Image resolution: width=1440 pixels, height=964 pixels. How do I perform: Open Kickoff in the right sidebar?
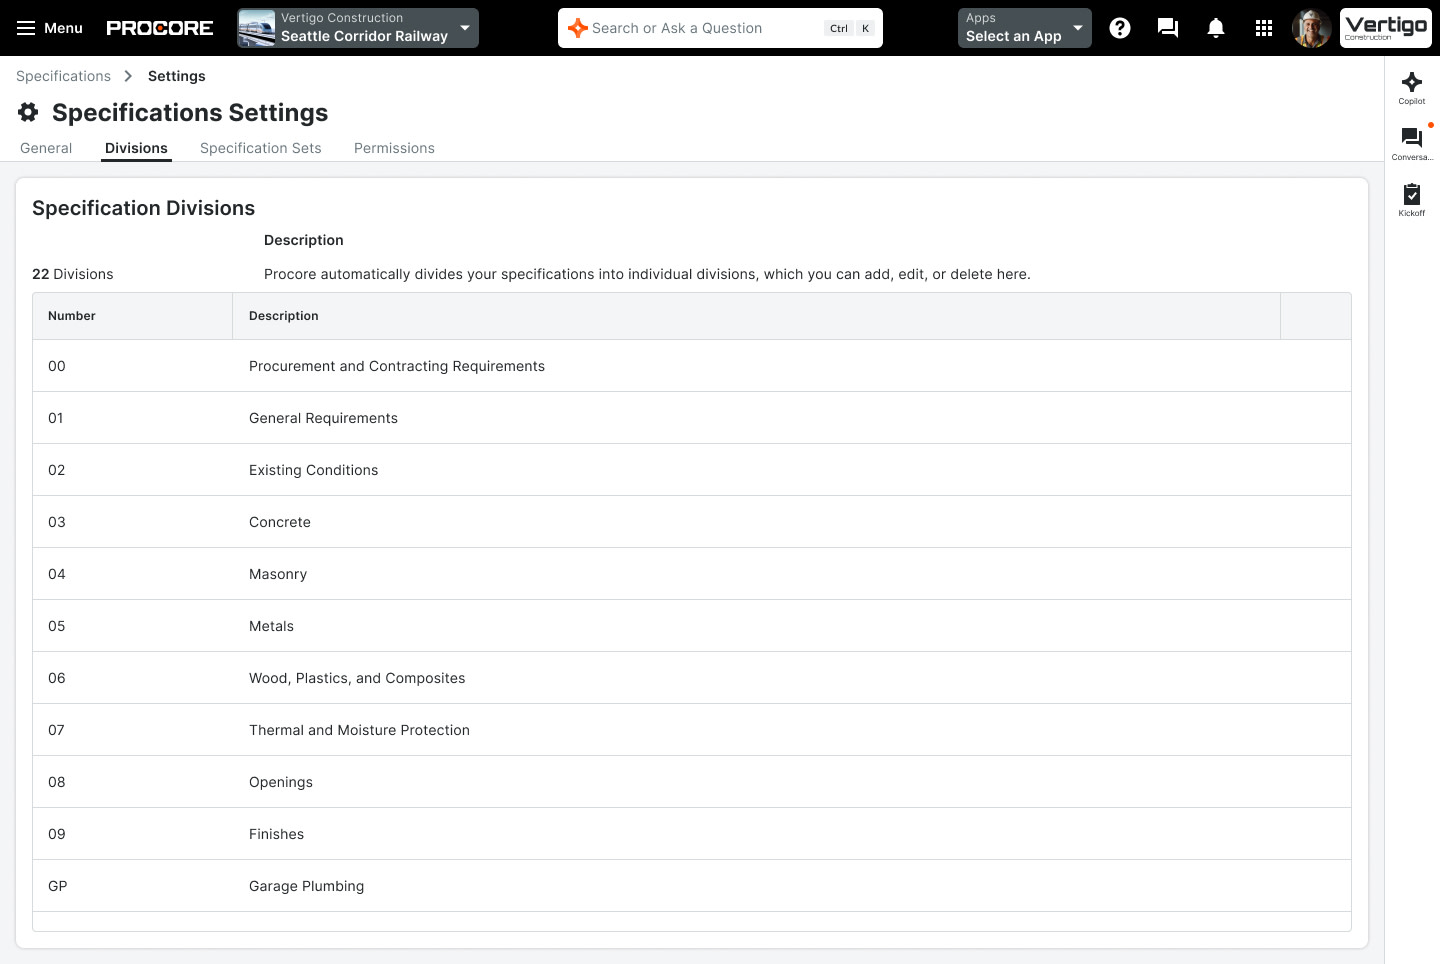[x=1412, y=200]
